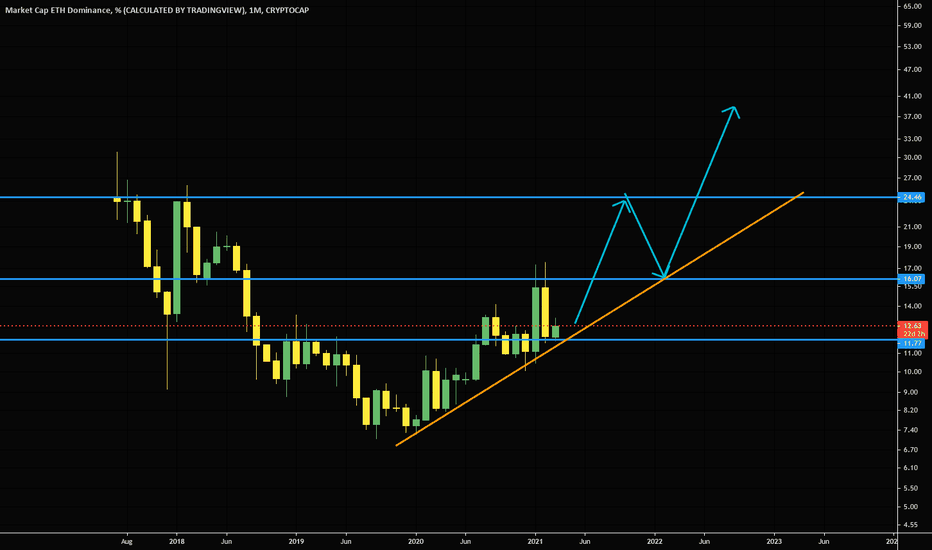Click the Aug label on time axis
This screenshot has height=550, width=932.
pyautogui.click(x=126, y=542)
